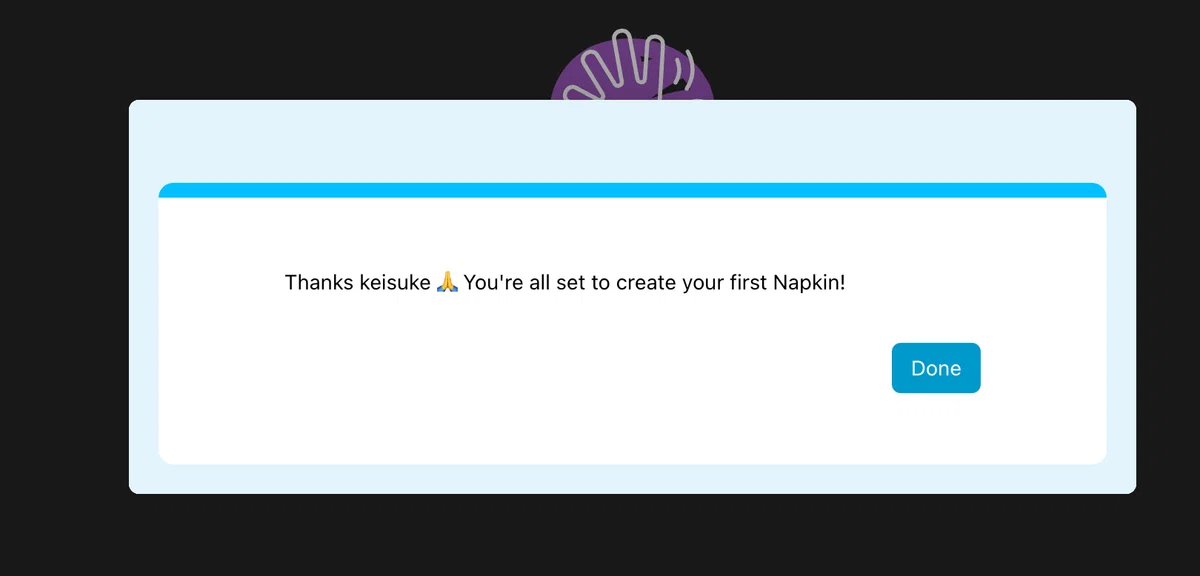Click the bright blue progress bar
This screenshot has width=1200, height=576.
click(x=632, y=190)
